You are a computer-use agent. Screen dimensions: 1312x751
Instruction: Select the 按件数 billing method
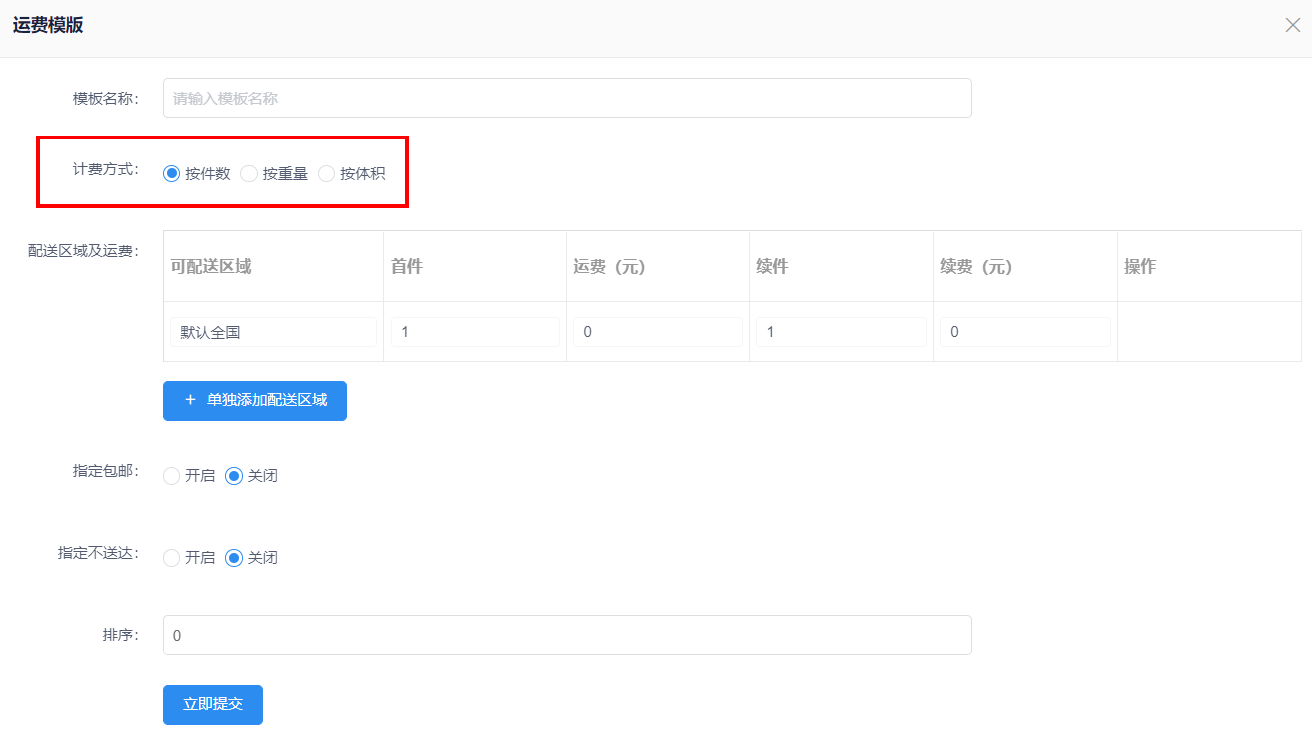(172, 173)
